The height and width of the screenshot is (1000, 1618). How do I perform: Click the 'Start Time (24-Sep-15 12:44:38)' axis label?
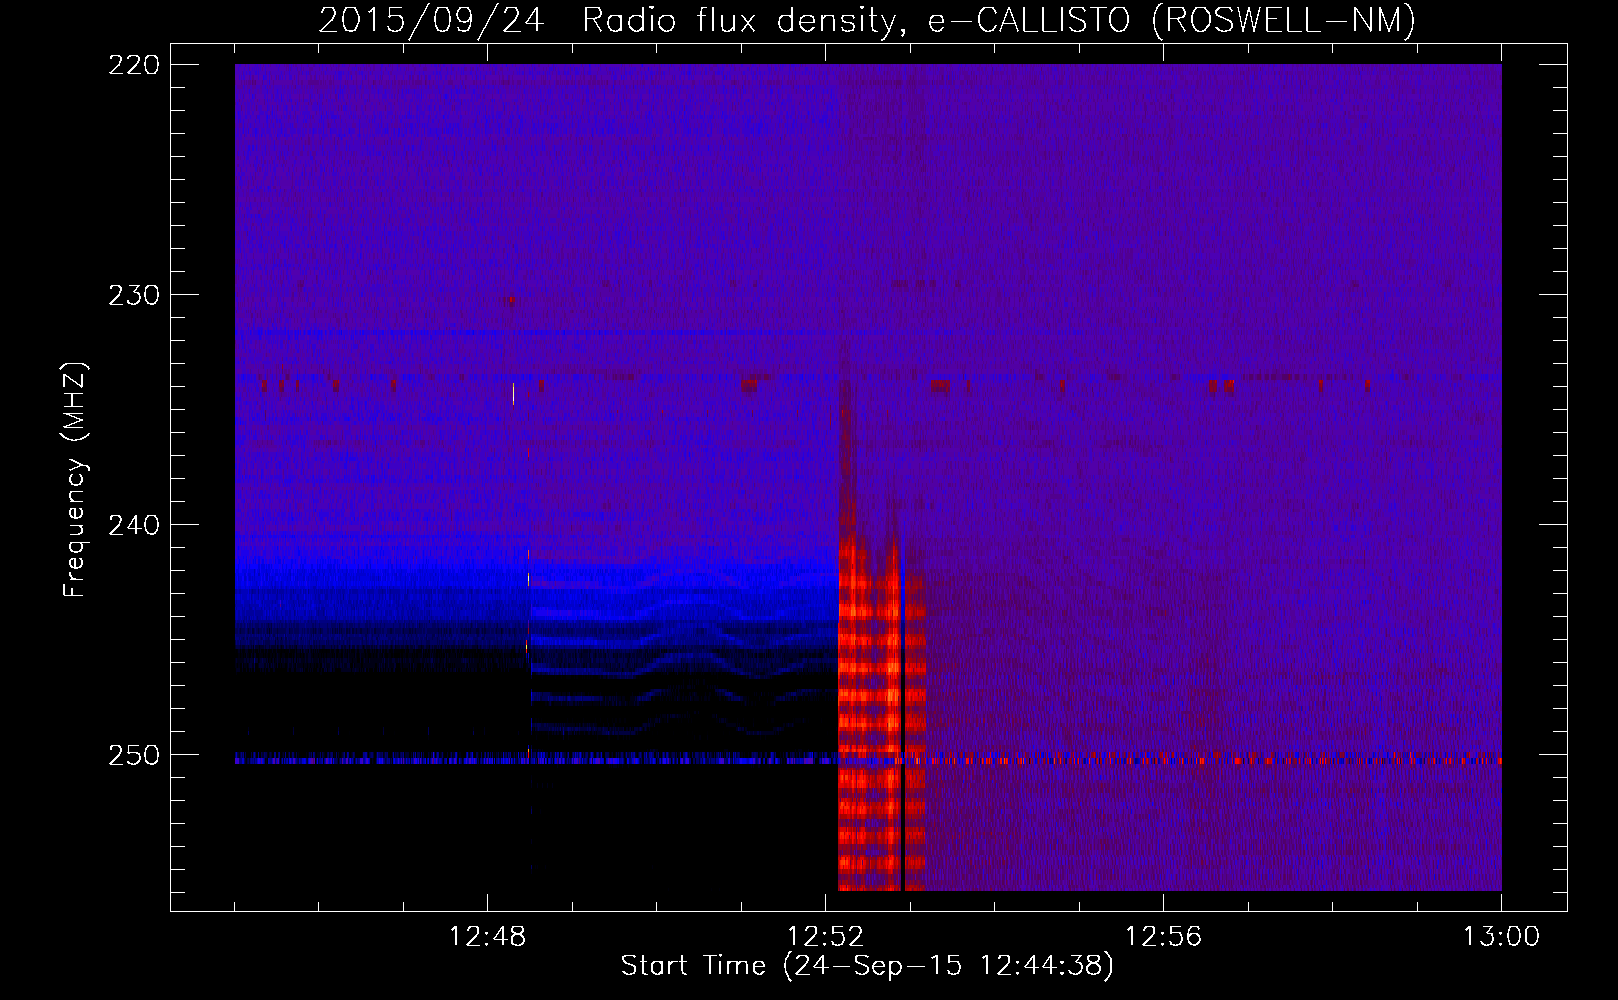click(867, 966)
